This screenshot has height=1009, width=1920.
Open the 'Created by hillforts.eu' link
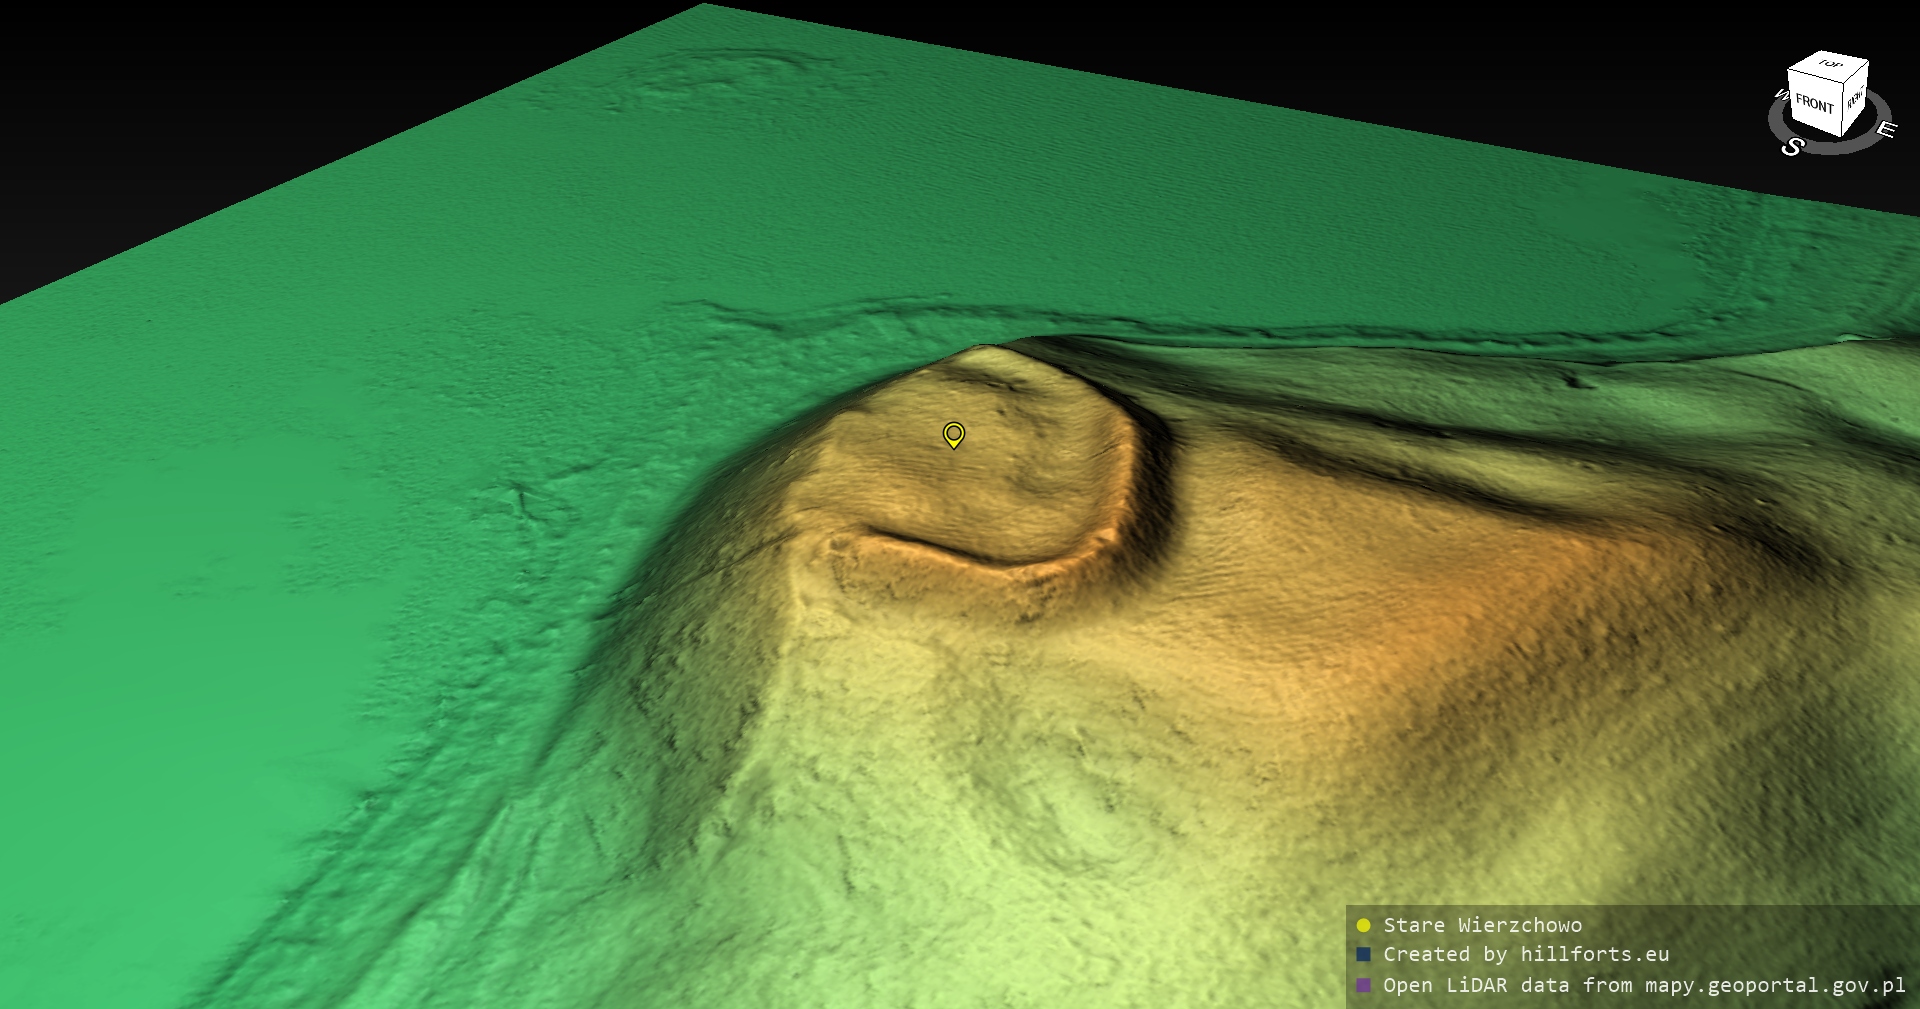pyautogui.click(x=1525, y=955)
